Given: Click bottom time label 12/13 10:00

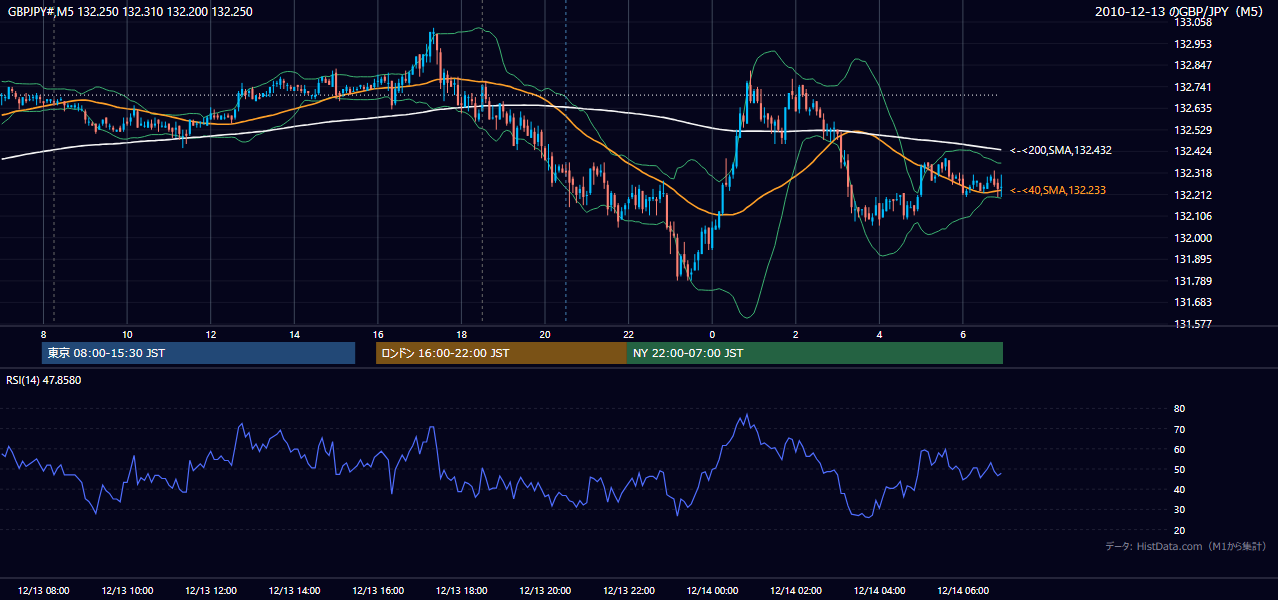Looking at the screenshot, I should point(127,591).
